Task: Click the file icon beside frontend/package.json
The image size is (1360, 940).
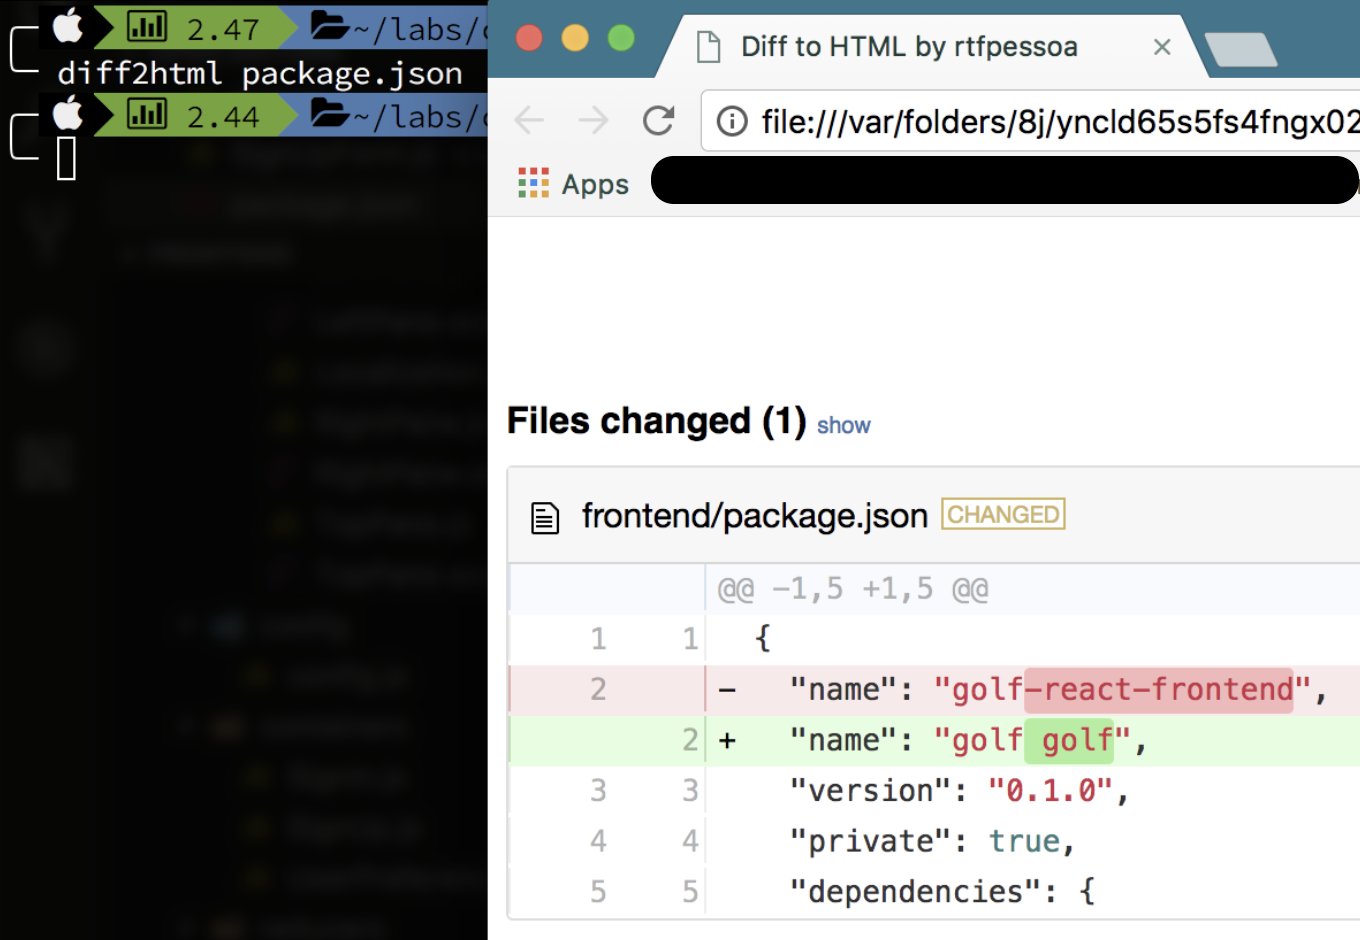Action: 545,518
